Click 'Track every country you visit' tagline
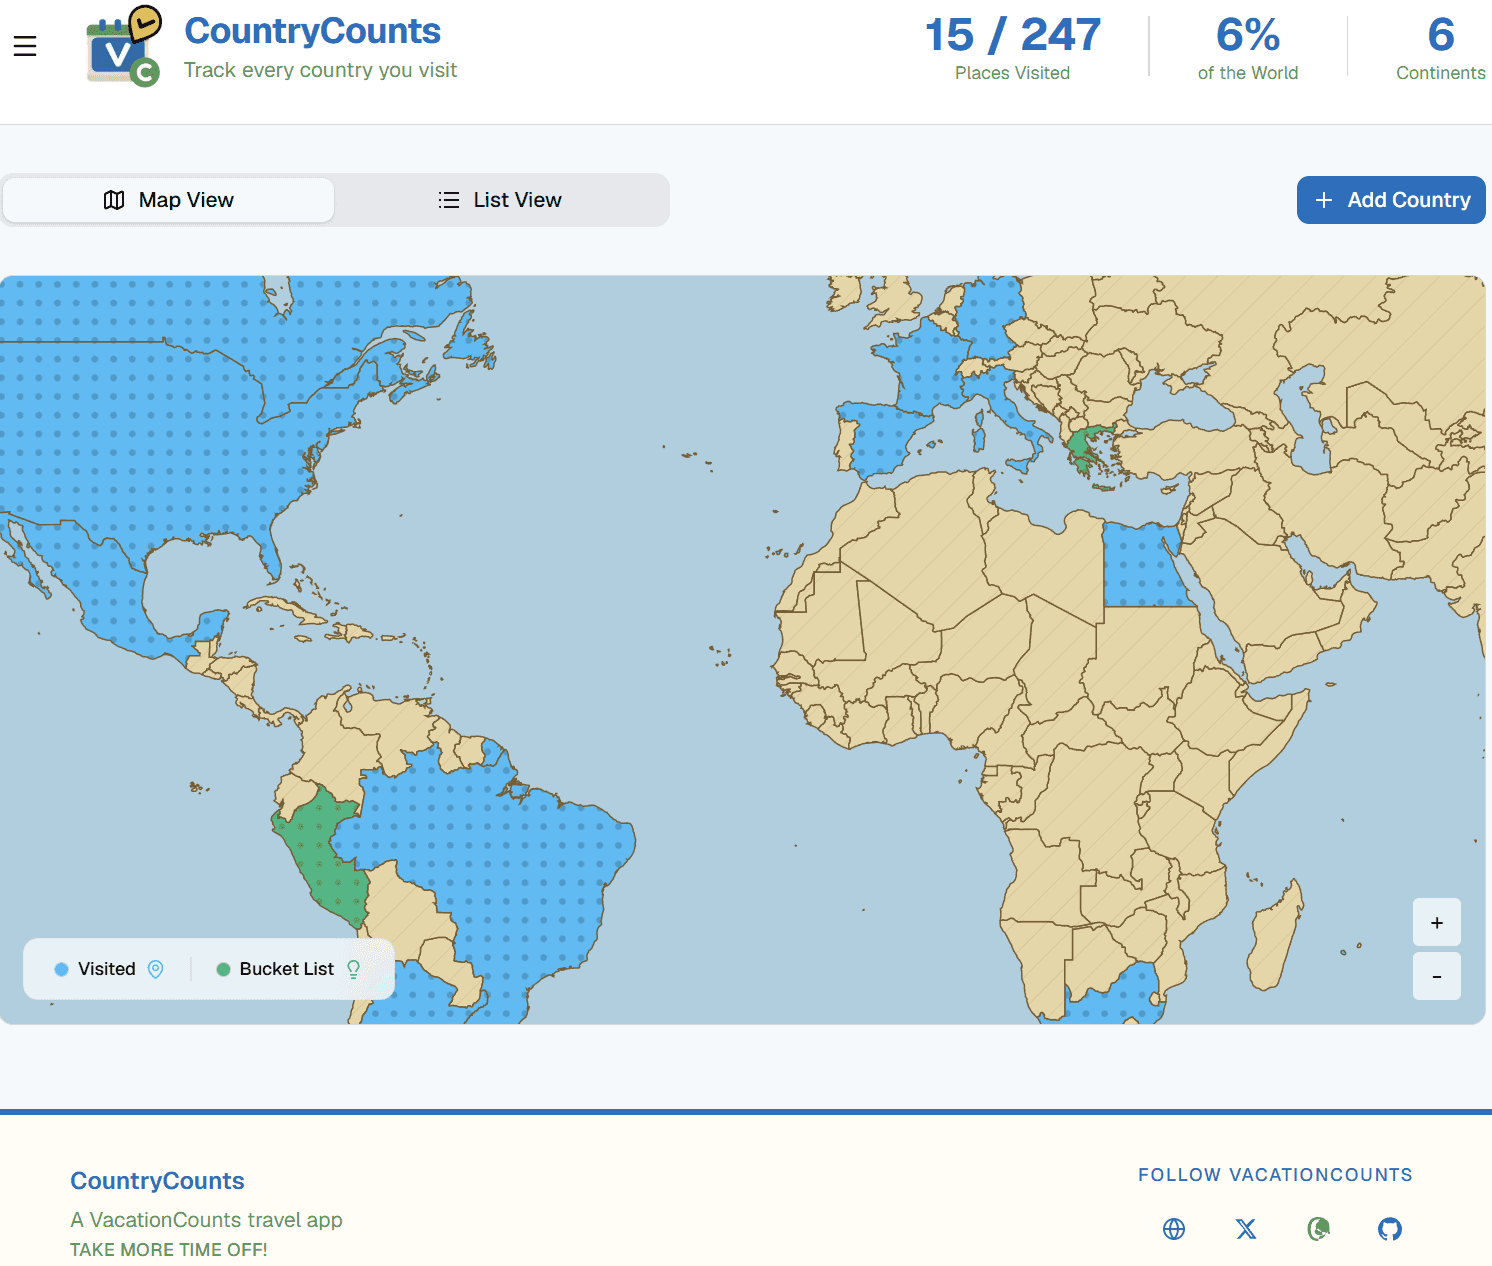The image size is (1492, 1266). point(320,70)
